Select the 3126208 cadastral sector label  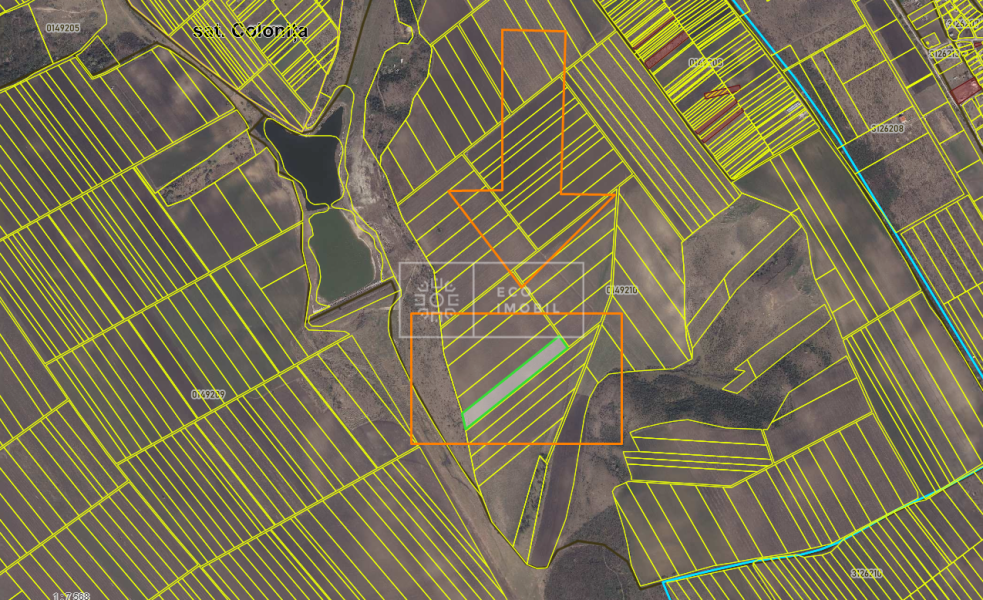pyautogui.click(x=886, y=129)
